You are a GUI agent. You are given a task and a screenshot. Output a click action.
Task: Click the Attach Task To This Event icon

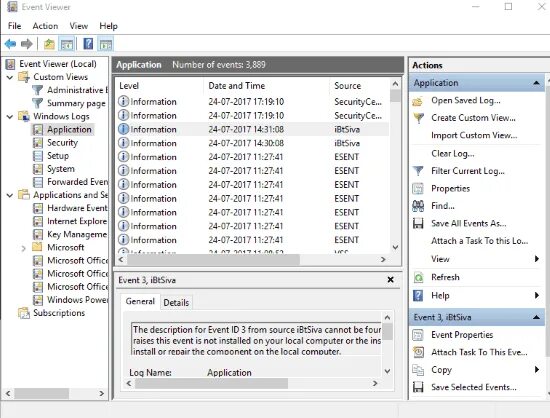pyautogui.click(x=418, y=352)
